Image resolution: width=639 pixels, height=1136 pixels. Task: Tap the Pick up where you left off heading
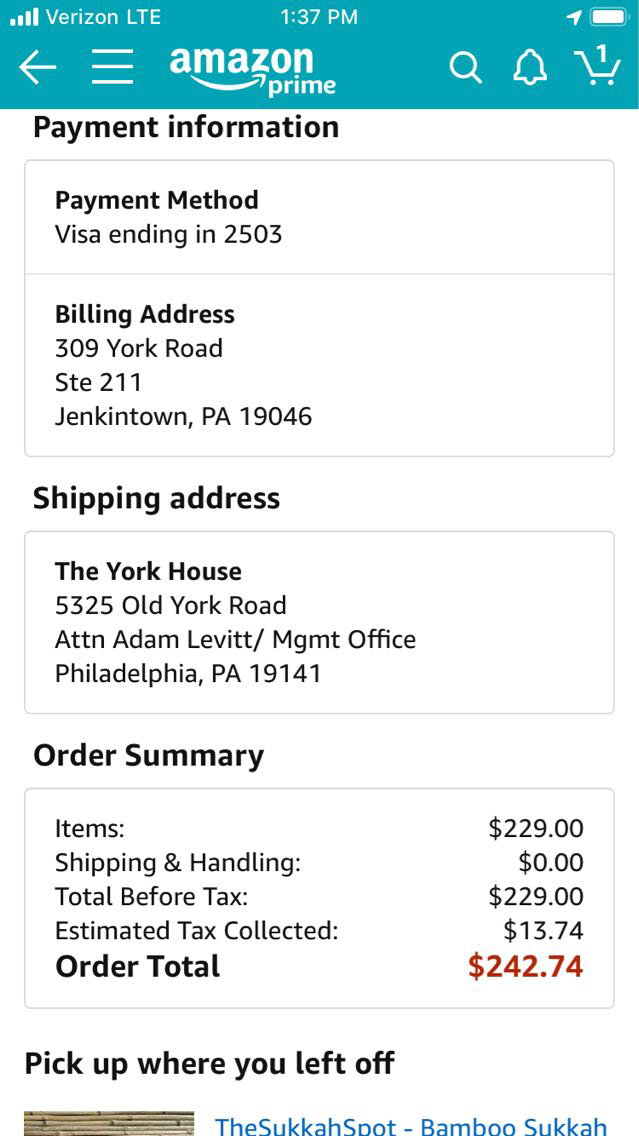[x=209, y=1063]
